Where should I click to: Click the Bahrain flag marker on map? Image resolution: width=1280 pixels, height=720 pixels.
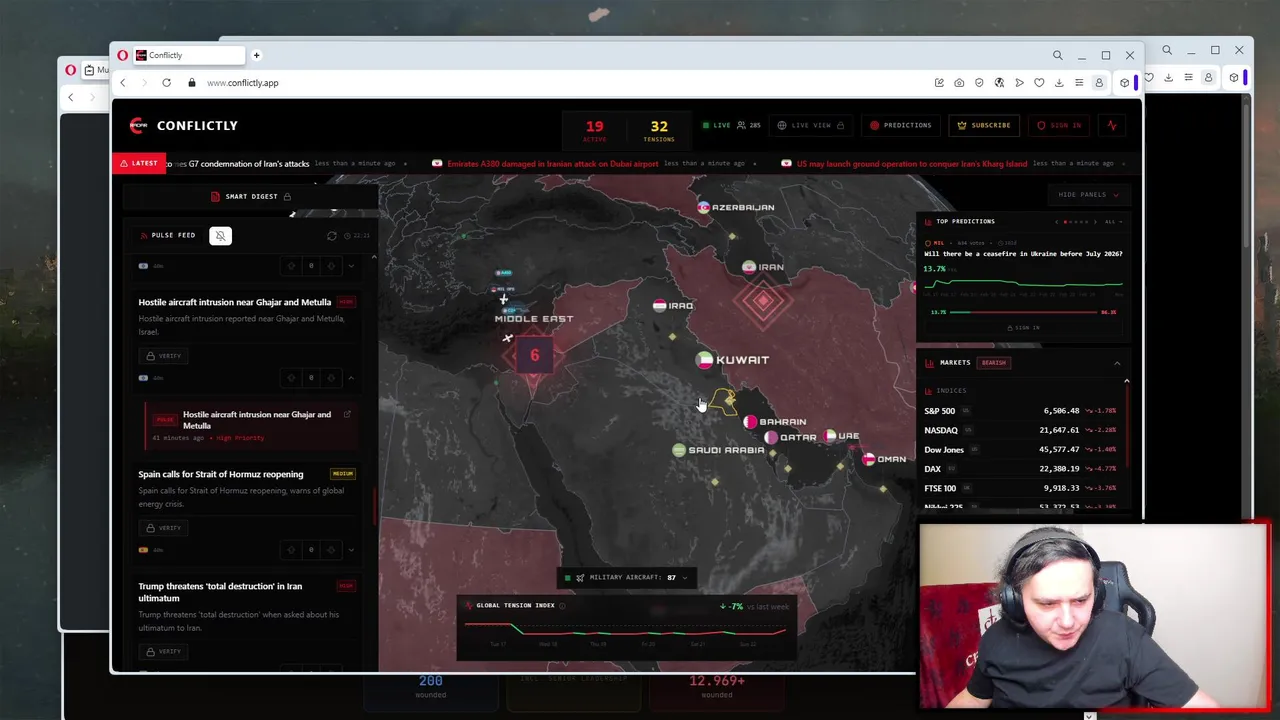click(x=750, y=422)
